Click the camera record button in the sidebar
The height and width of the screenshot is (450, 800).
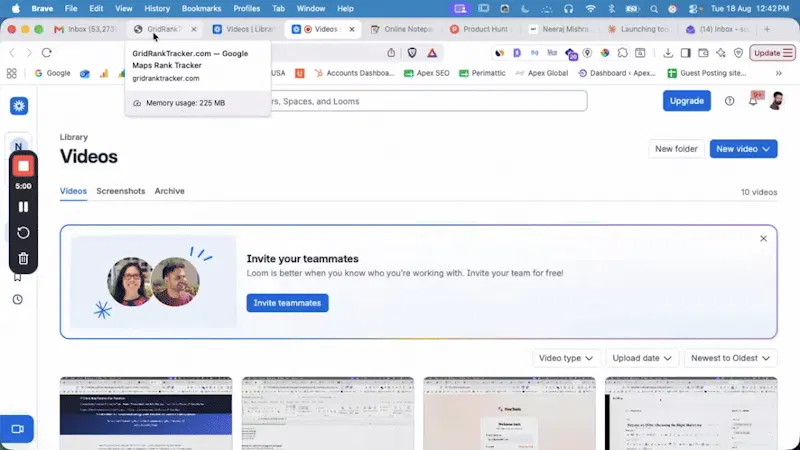click(x=17, y=429)
